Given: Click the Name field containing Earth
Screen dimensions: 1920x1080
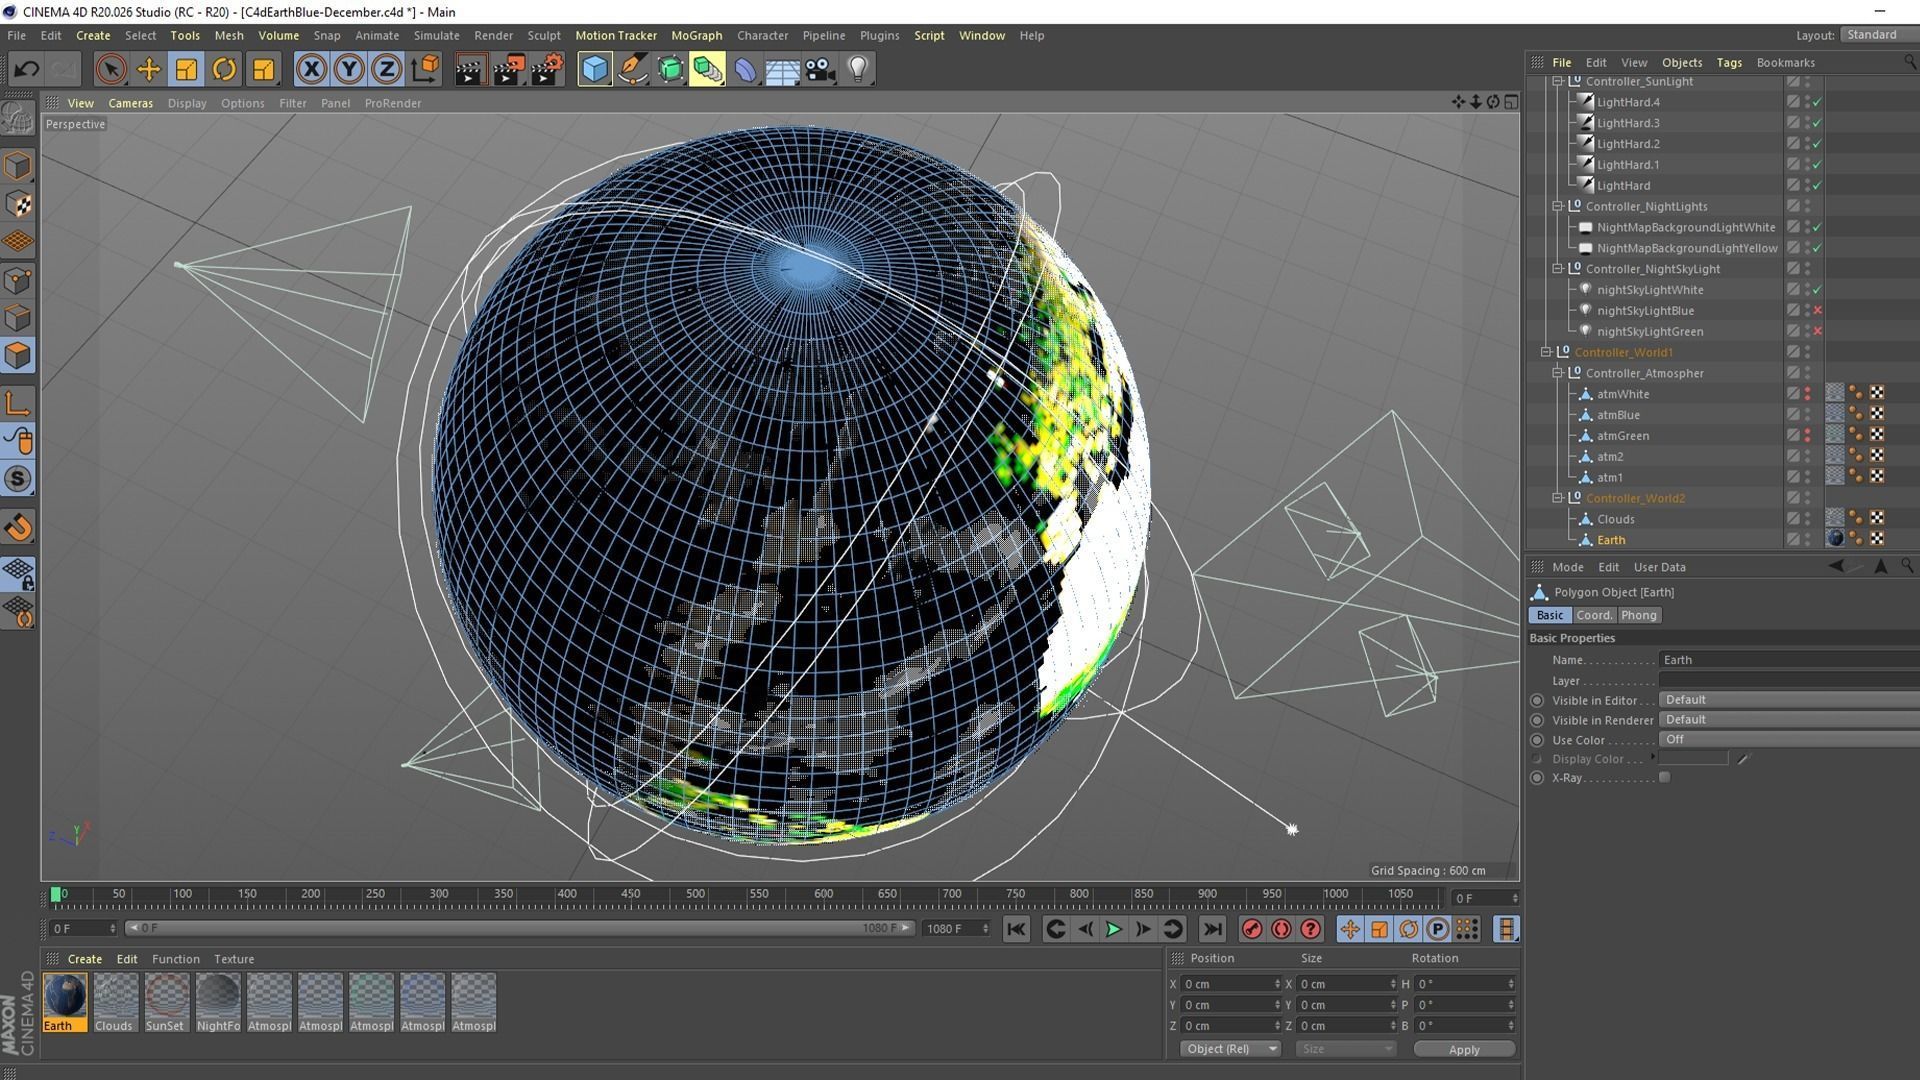Looking at the screenshot, I should [x=1788, y=660].
